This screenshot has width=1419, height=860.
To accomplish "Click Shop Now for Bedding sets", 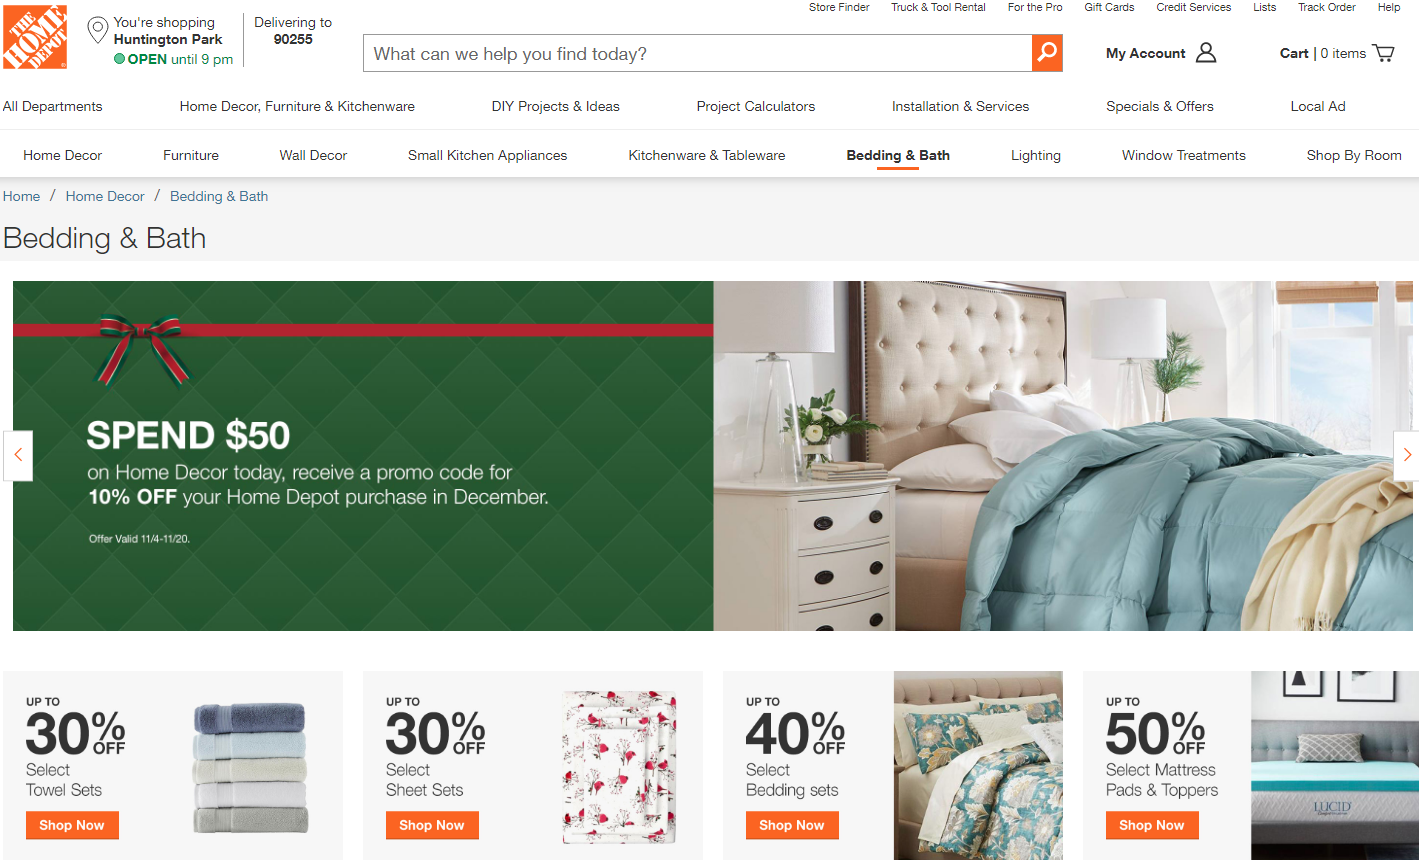I will coord(792,825).
